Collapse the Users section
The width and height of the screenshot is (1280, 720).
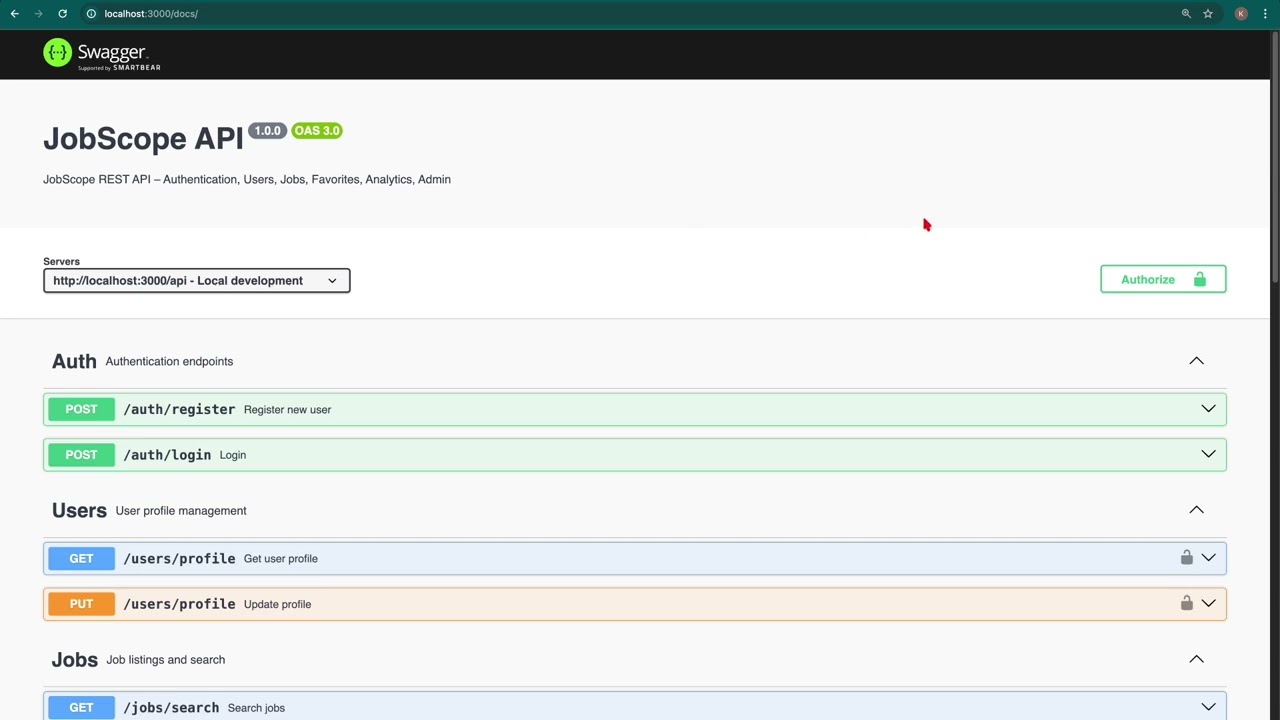click(1196, 510)
